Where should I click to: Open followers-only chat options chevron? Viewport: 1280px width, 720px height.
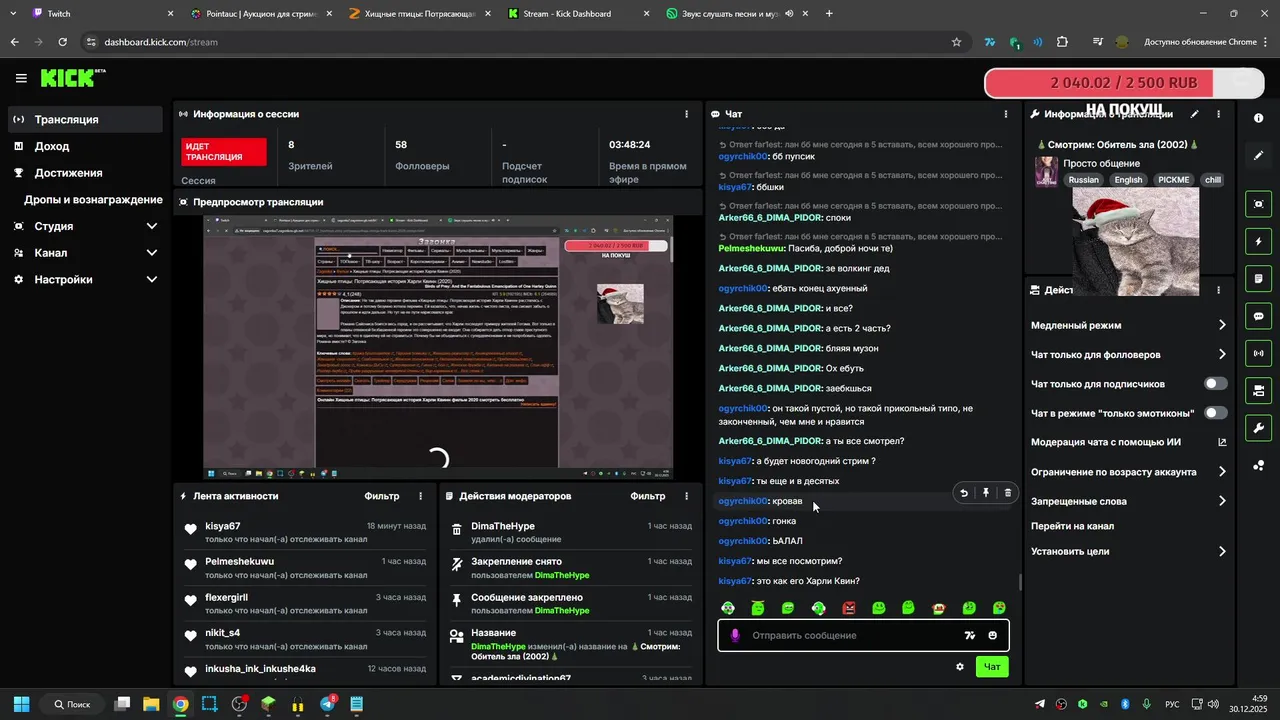click(x=1222, y=354)
